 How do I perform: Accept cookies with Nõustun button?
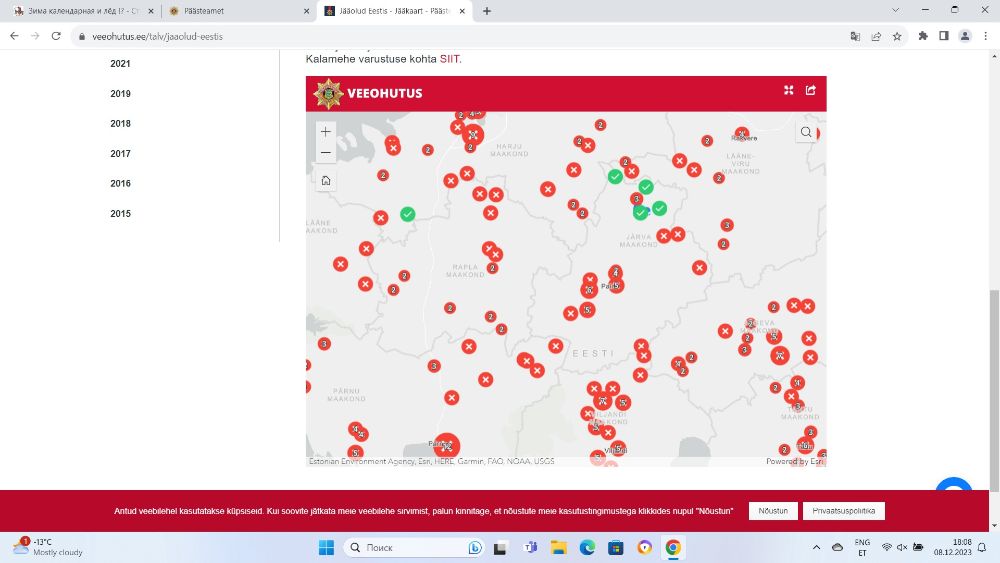[772, 511]
